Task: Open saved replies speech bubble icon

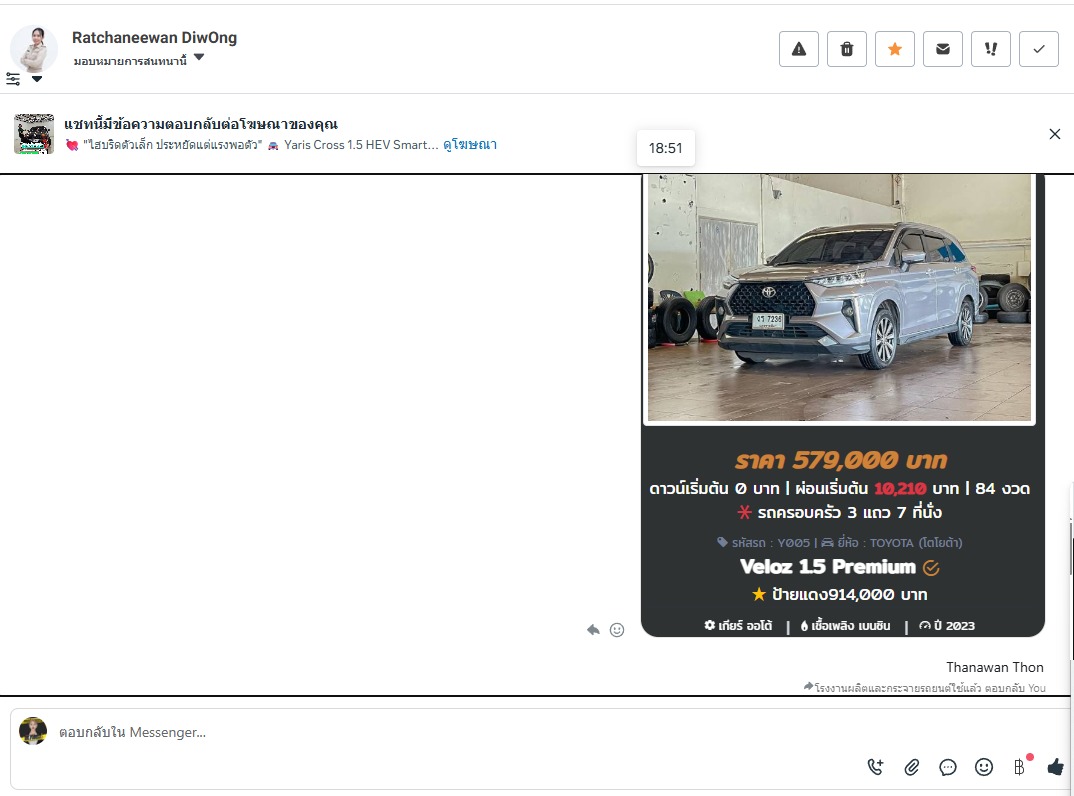Action: pos(948,767)
